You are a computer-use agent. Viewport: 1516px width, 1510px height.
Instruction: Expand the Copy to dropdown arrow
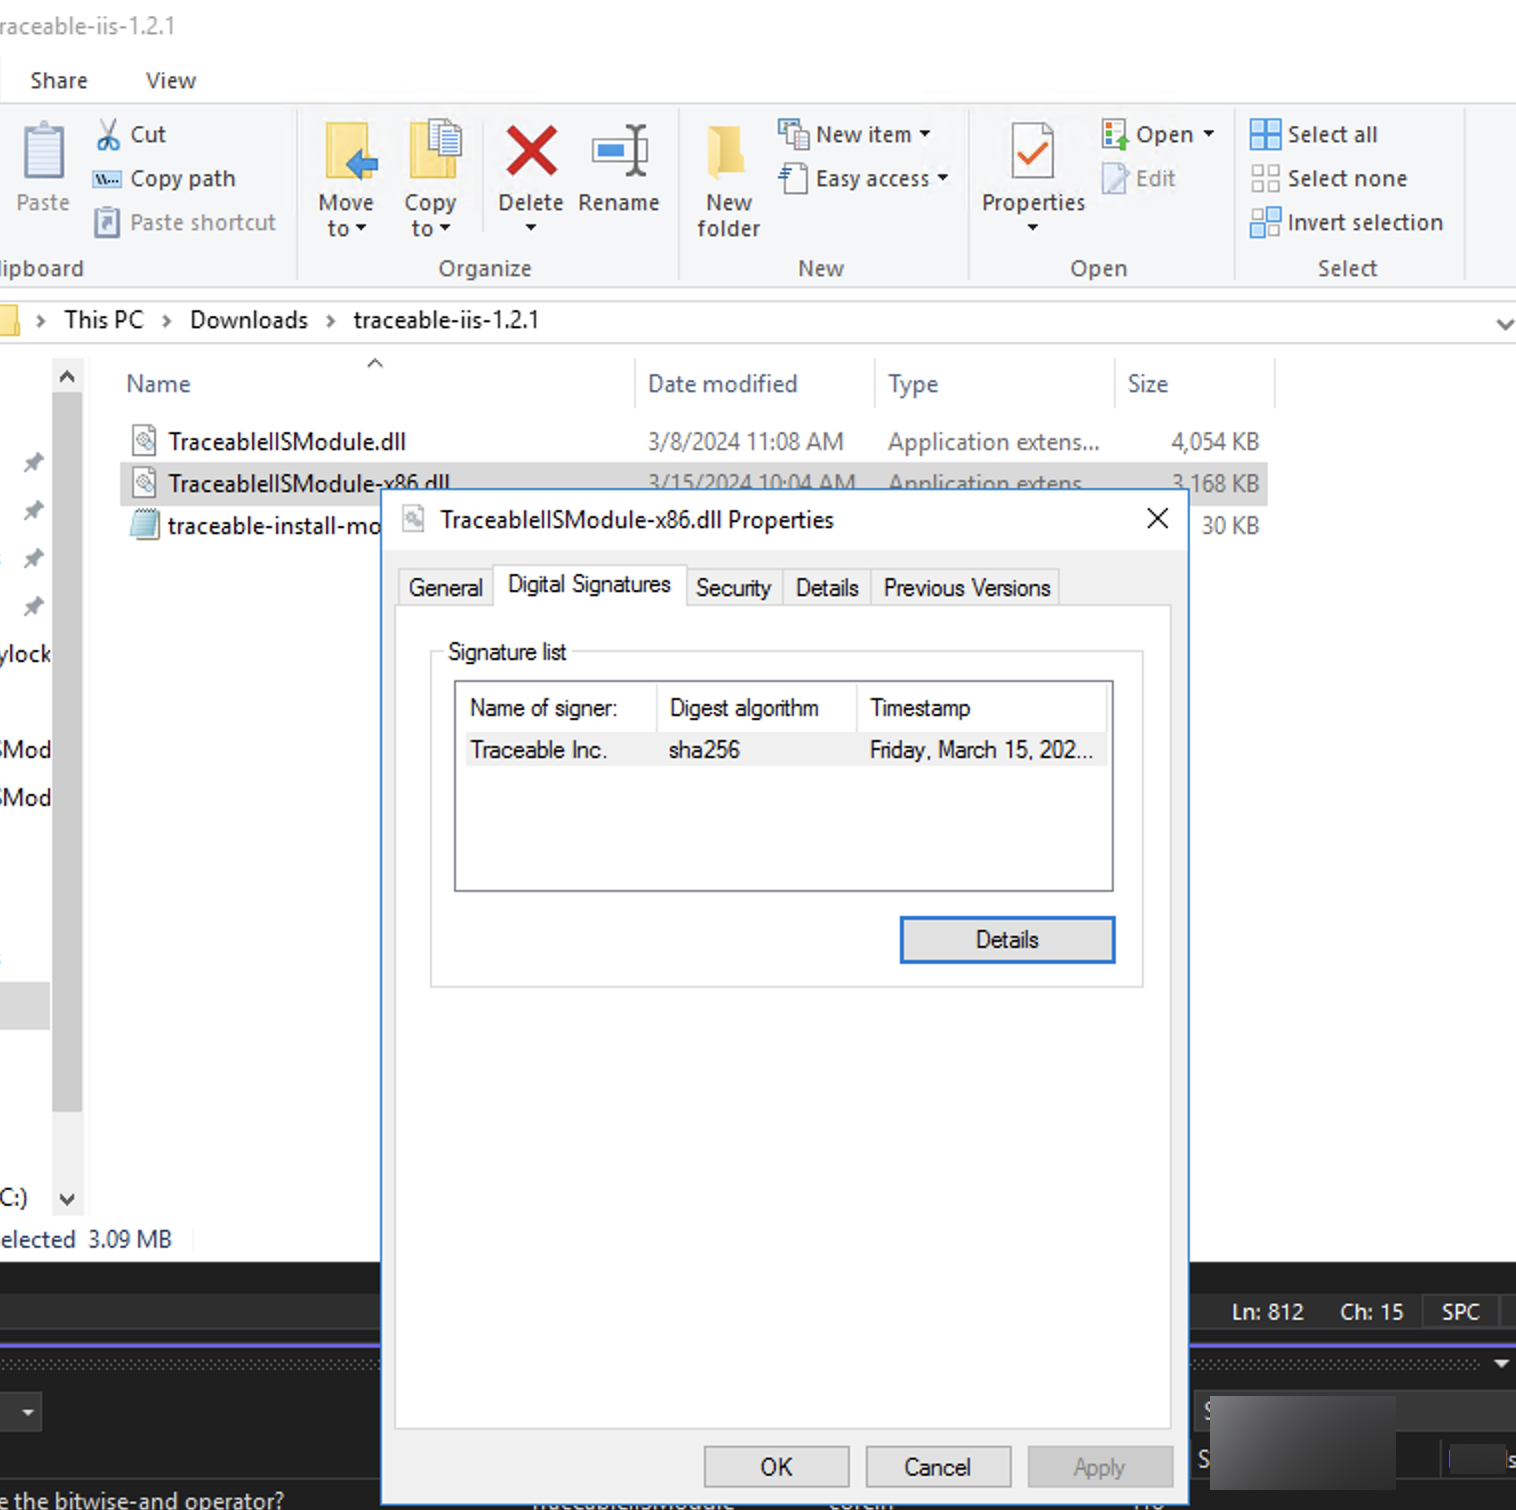click(445, 229)
